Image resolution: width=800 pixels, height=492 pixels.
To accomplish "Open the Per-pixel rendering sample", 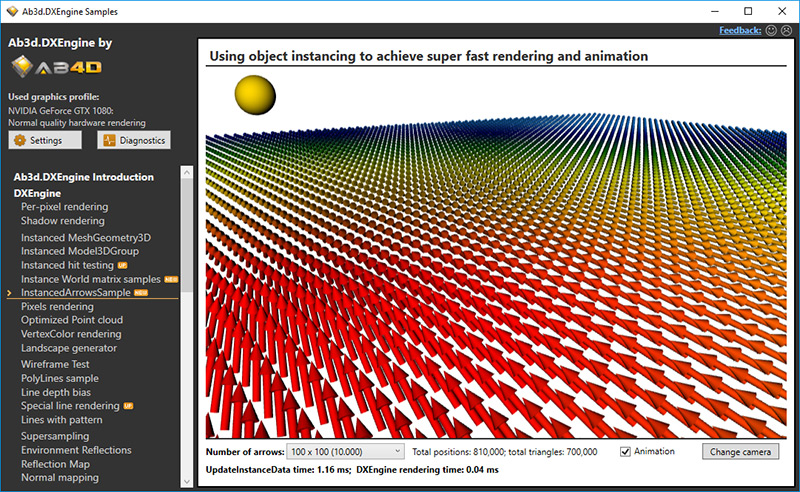I will (64, 207).
